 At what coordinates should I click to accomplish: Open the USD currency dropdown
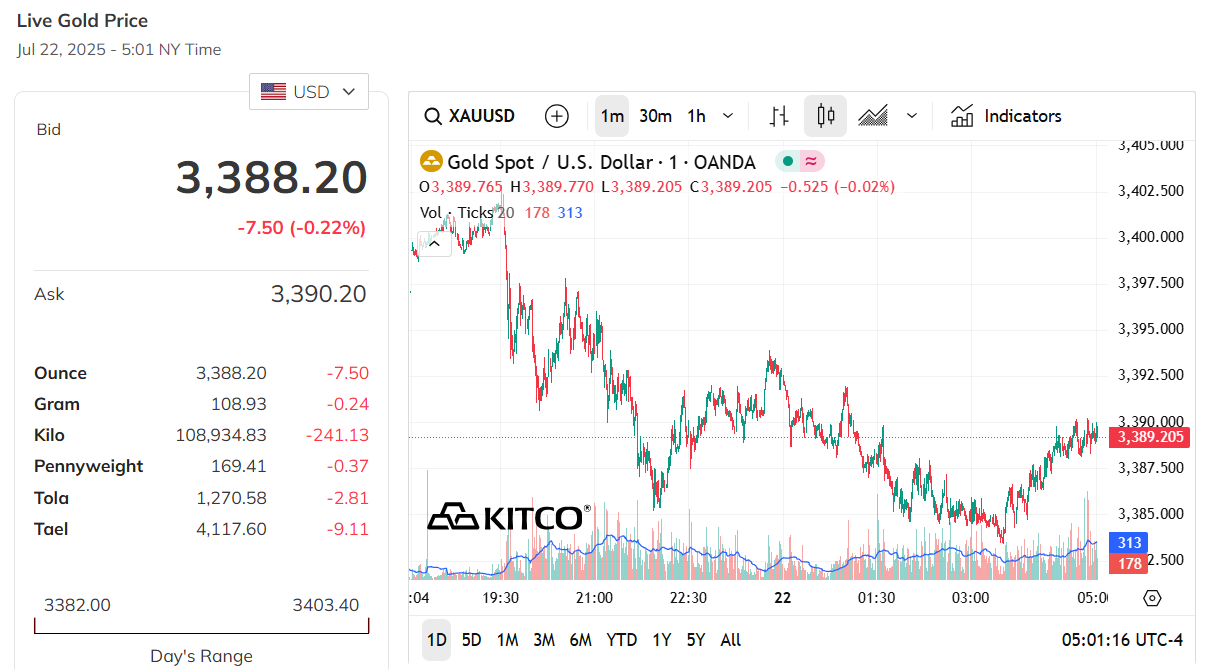tap(309, 91)
